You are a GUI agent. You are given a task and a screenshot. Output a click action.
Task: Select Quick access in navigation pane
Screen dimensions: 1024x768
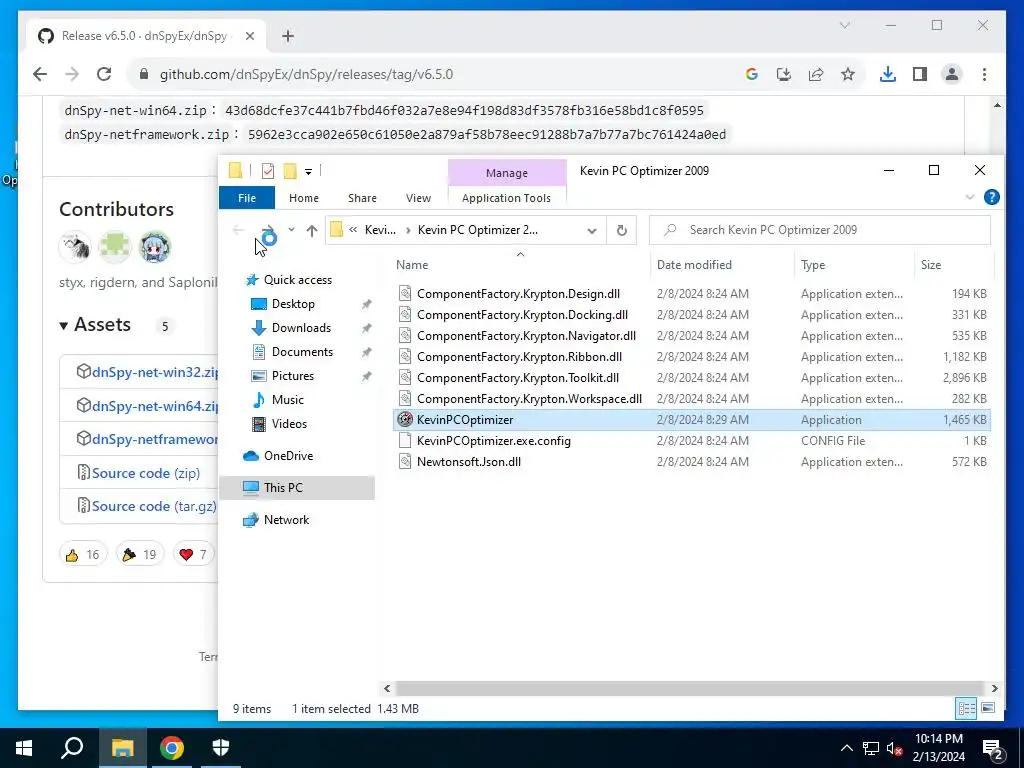(298, 280)
